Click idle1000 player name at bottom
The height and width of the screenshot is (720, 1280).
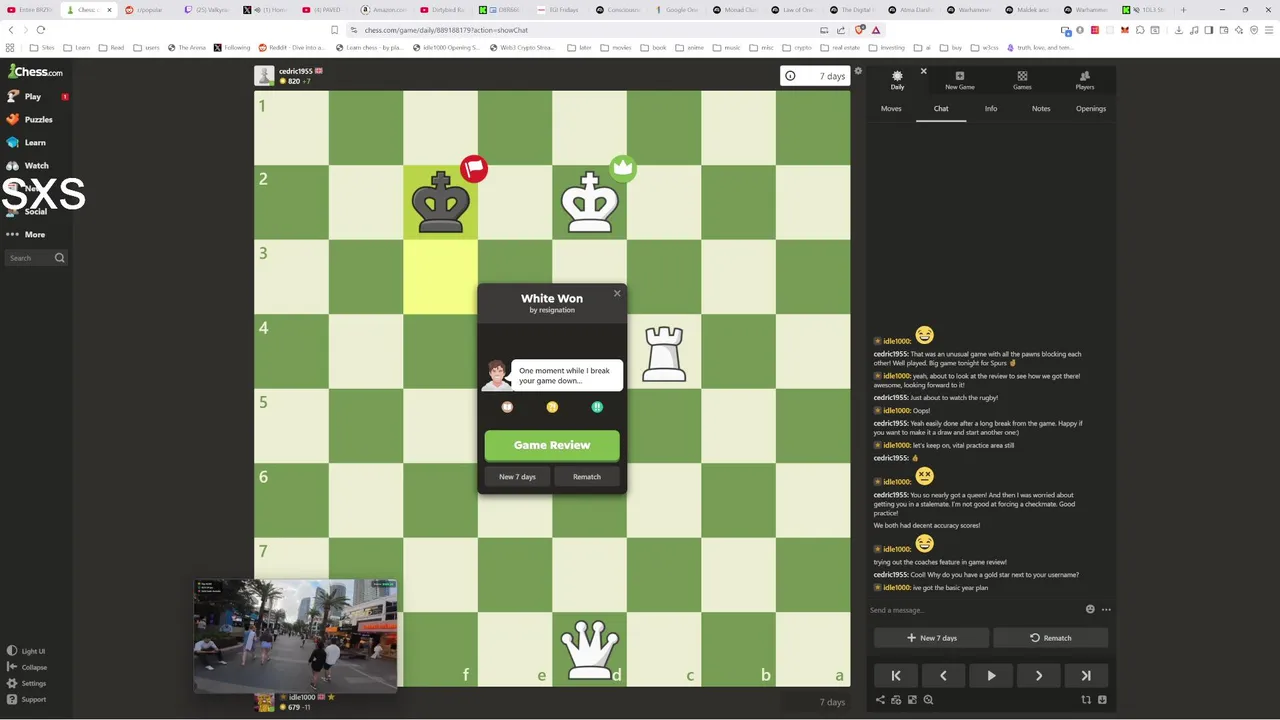click(302, 697)
